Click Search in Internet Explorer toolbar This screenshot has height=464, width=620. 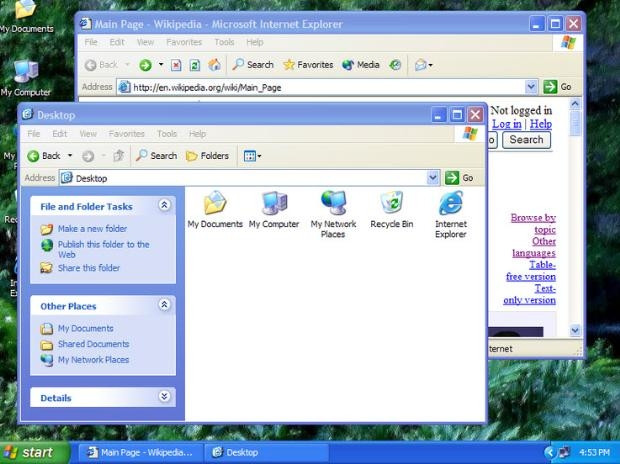coord(253,65)
